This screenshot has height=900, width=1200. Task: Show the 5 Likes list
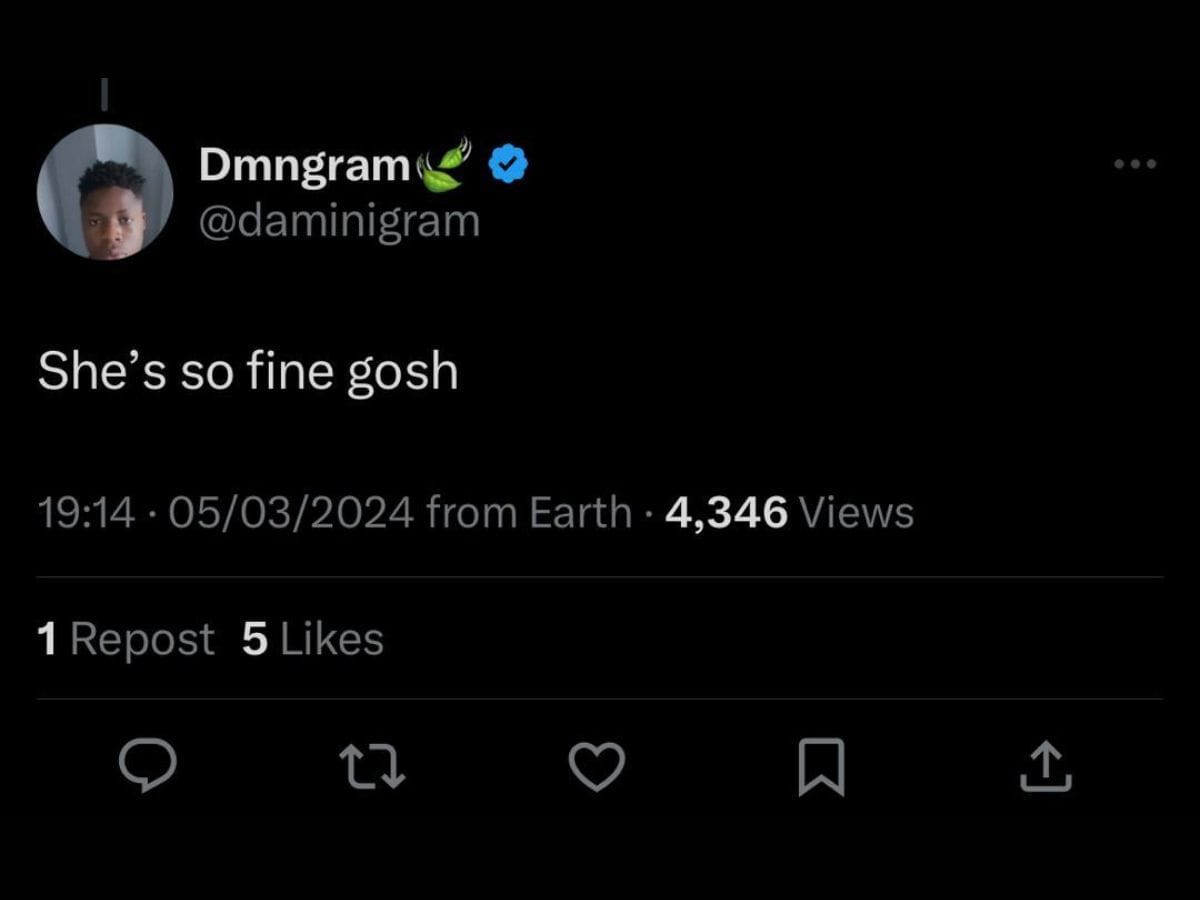[x=313, y=640]
